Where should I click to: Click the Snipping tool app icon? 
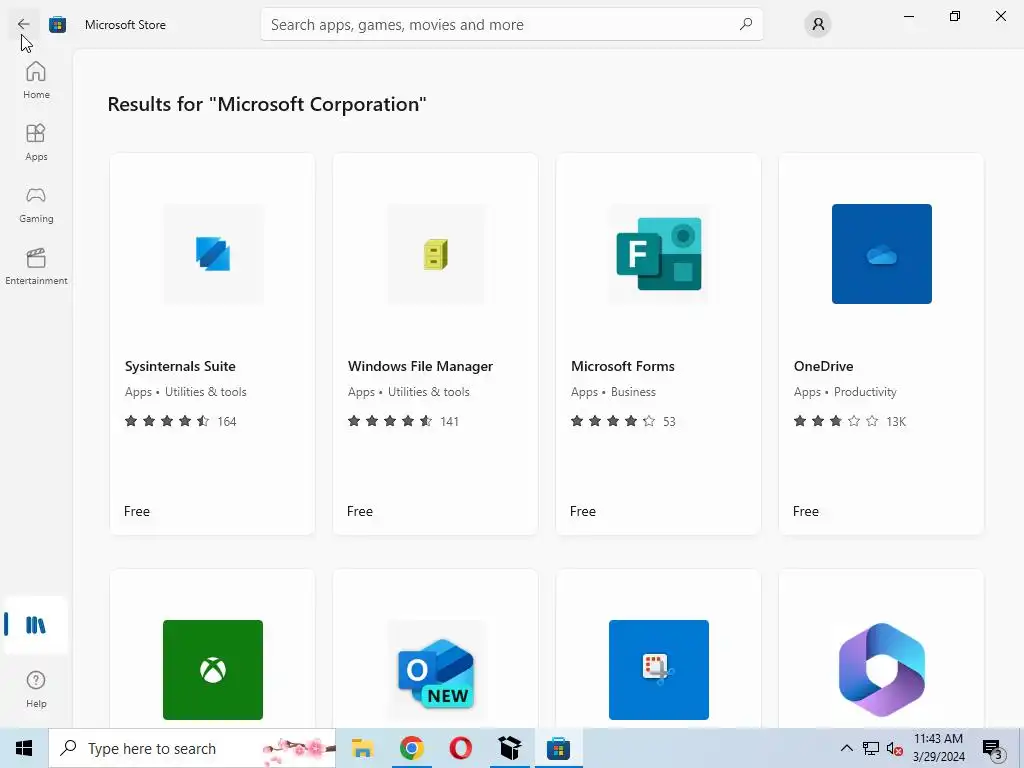659,670
